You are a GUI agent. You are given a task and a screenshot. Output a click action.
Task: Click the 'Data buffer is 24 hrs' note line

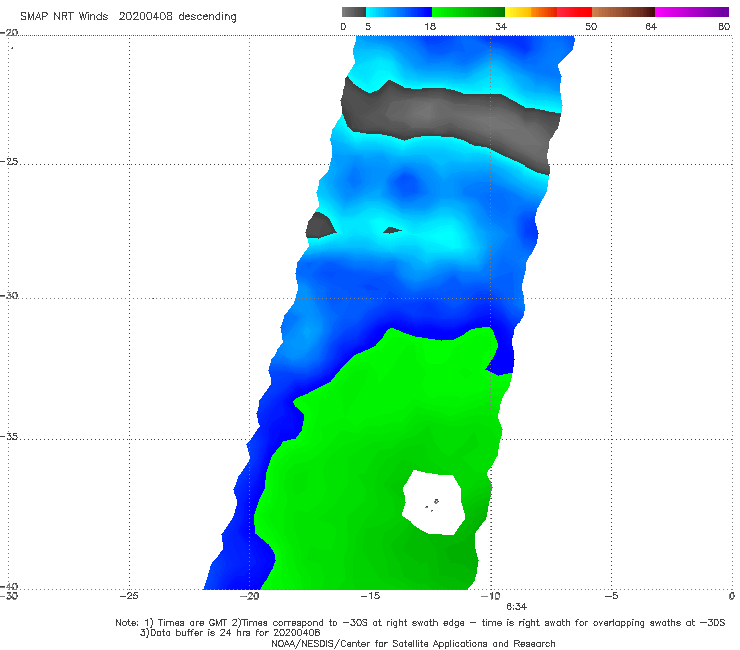tap(230, 633)
